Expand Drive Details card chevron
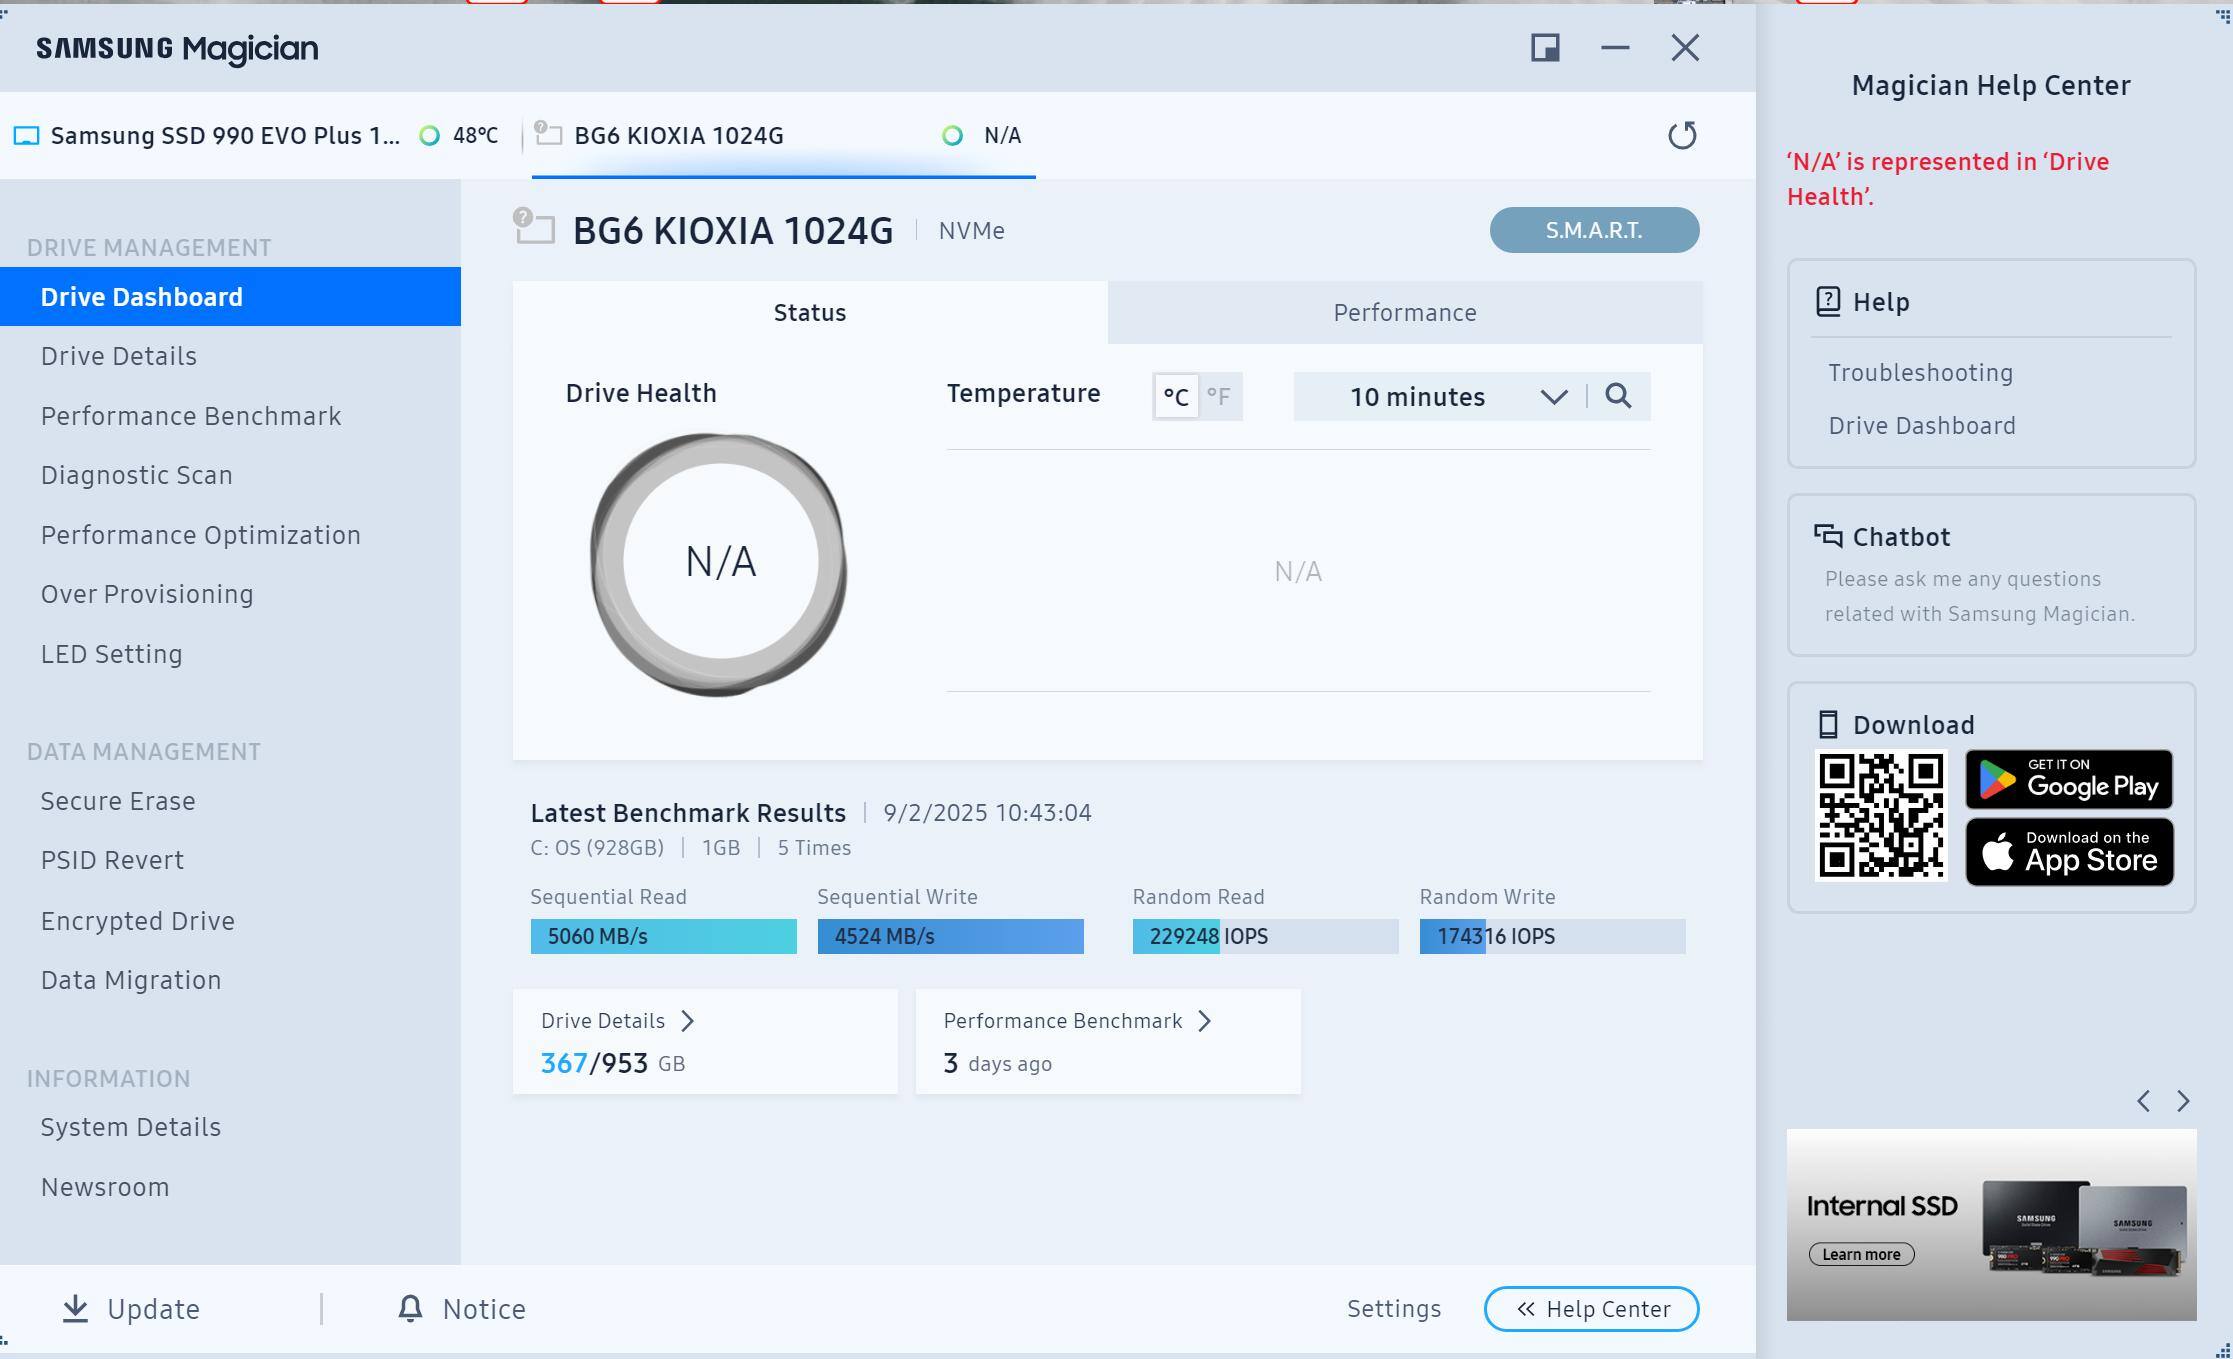 [687, 1021]
